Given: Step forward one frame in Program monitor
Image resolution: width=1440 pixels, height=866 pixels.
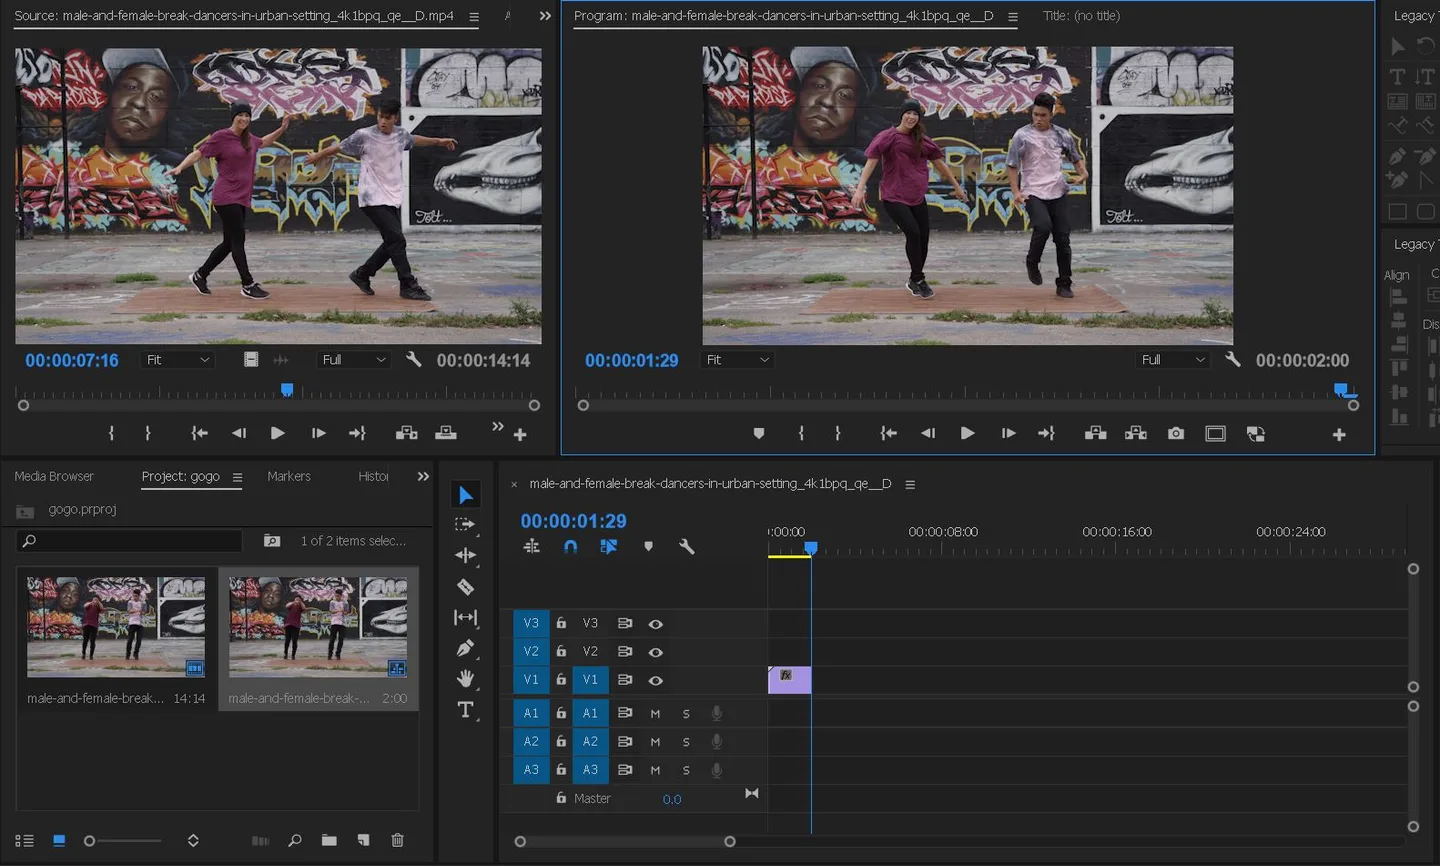Looking at the screenshot, I should 1008,433.
